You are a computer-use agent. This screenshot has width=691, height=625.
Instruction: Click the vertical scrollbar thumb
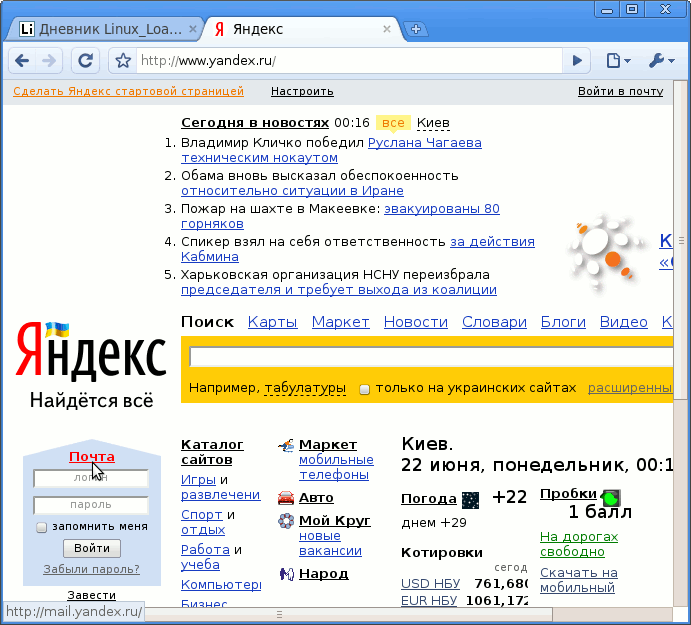click(681, 241)
